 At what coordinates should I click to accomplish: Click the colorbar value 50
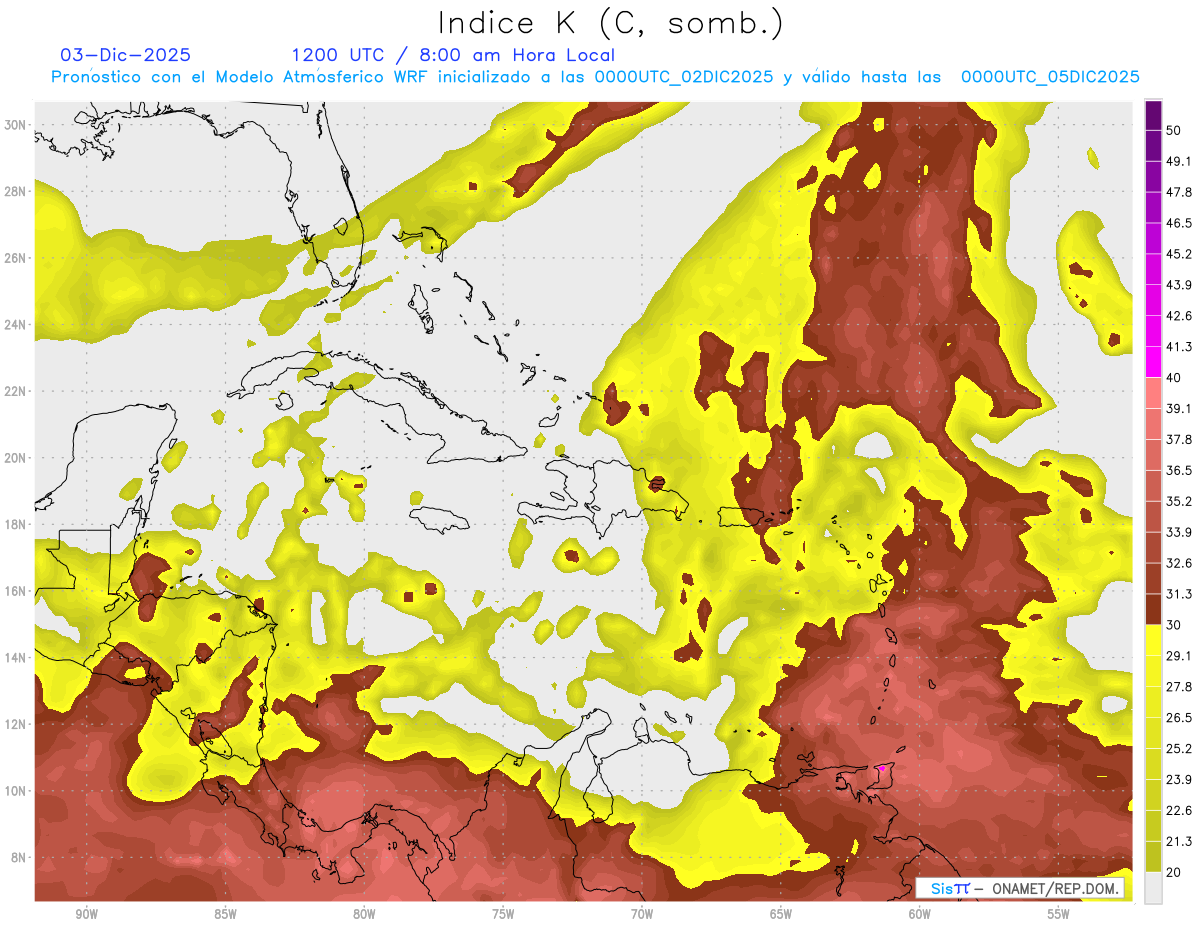(1175, 130)
